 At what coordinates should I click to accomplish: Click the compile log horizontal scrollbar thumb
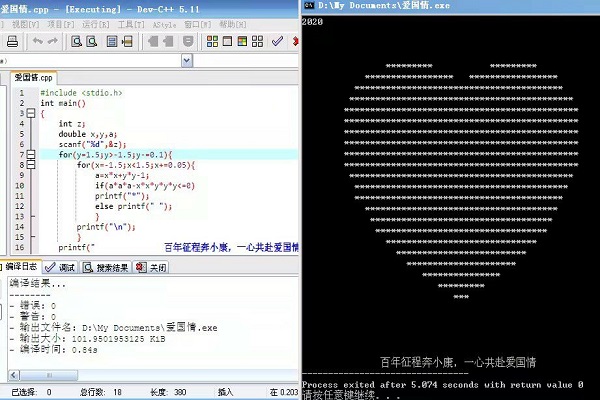49,375
